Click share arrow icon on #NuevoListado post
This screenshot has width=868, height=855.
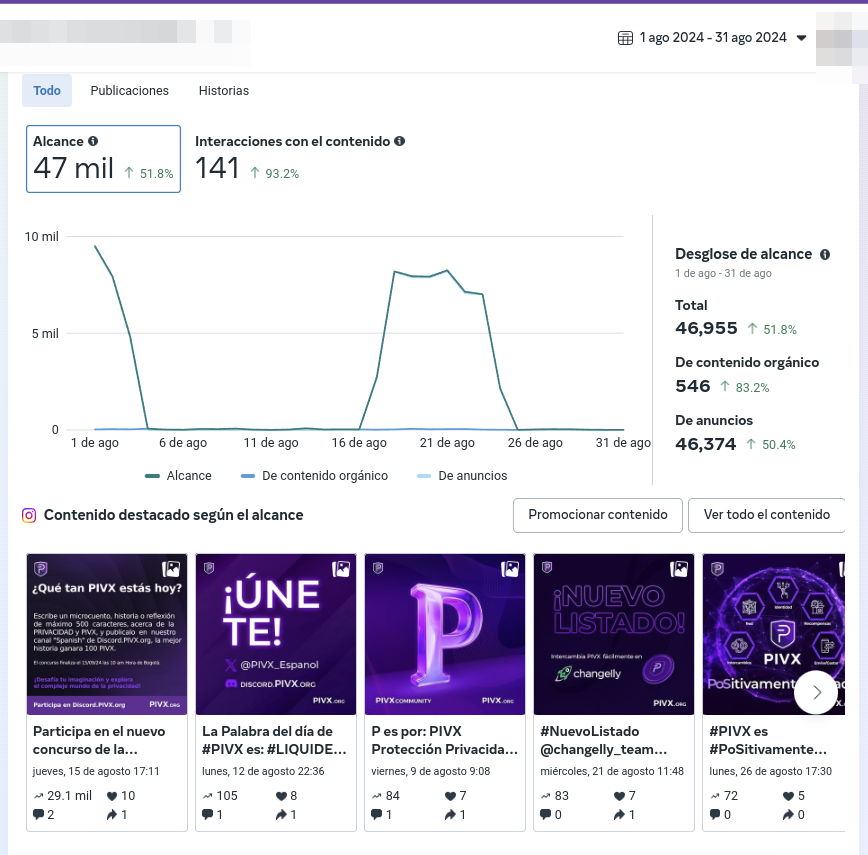(619, 815)
